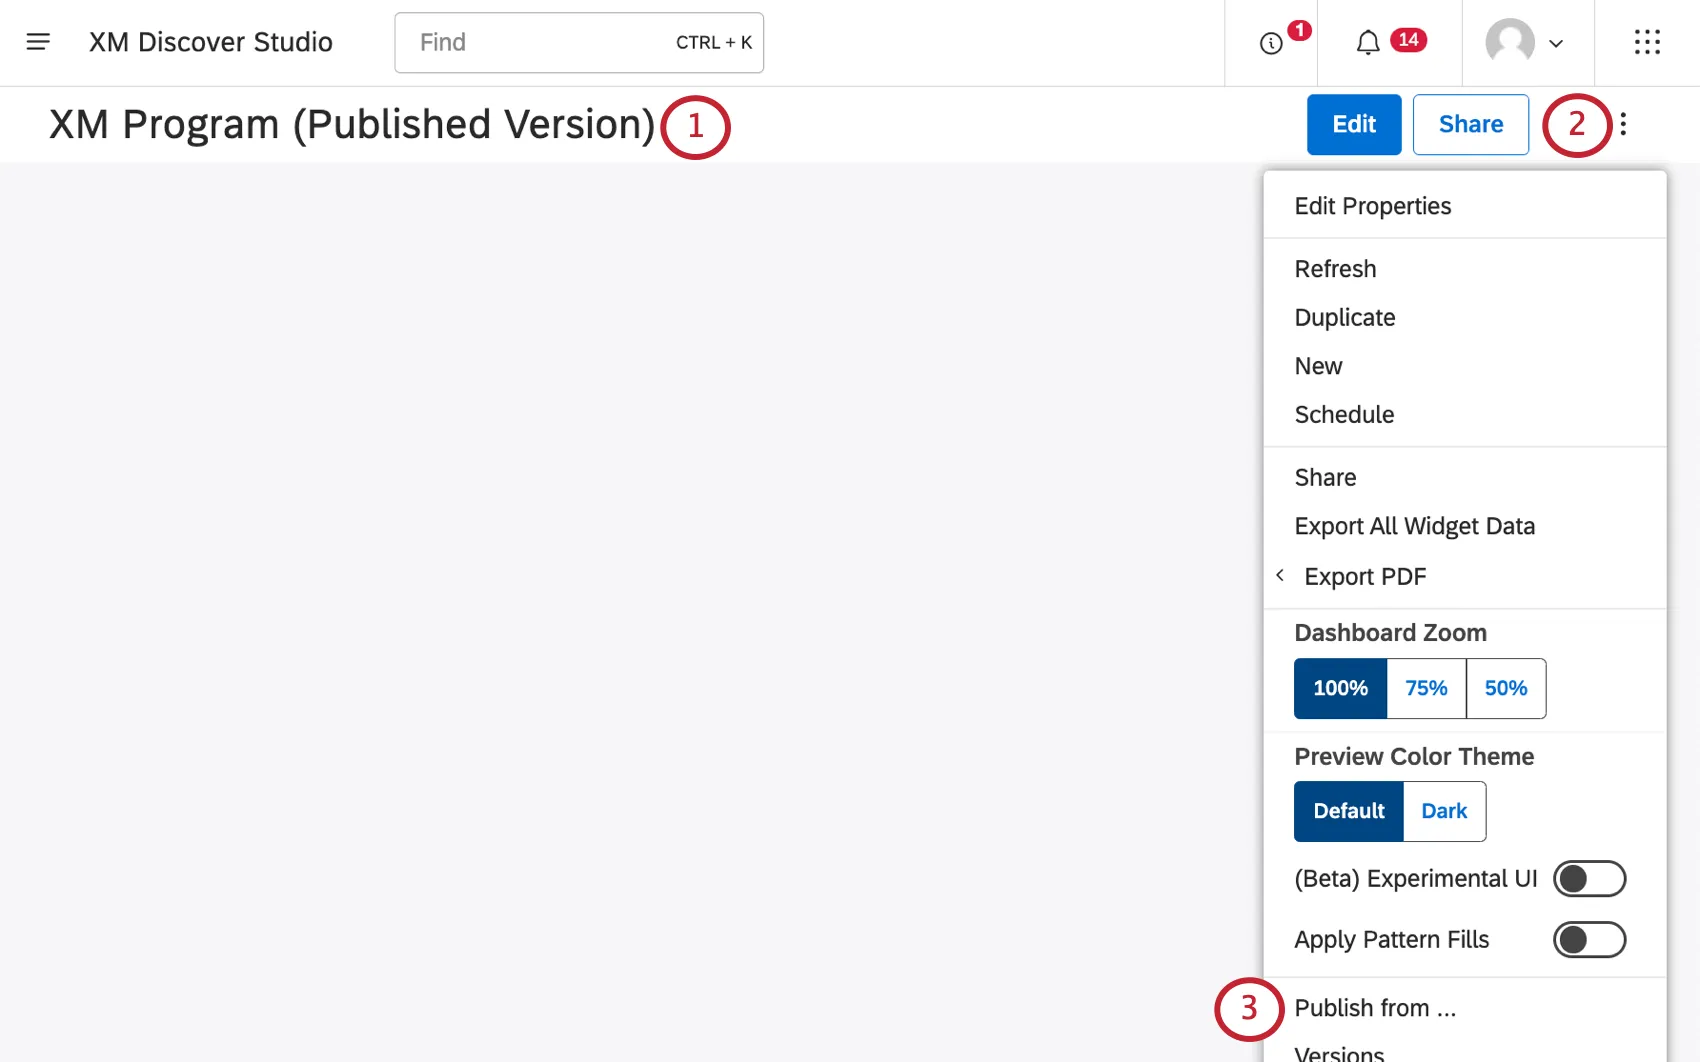
Task: Click the Edit button
Action: (x=1353, y=124)
